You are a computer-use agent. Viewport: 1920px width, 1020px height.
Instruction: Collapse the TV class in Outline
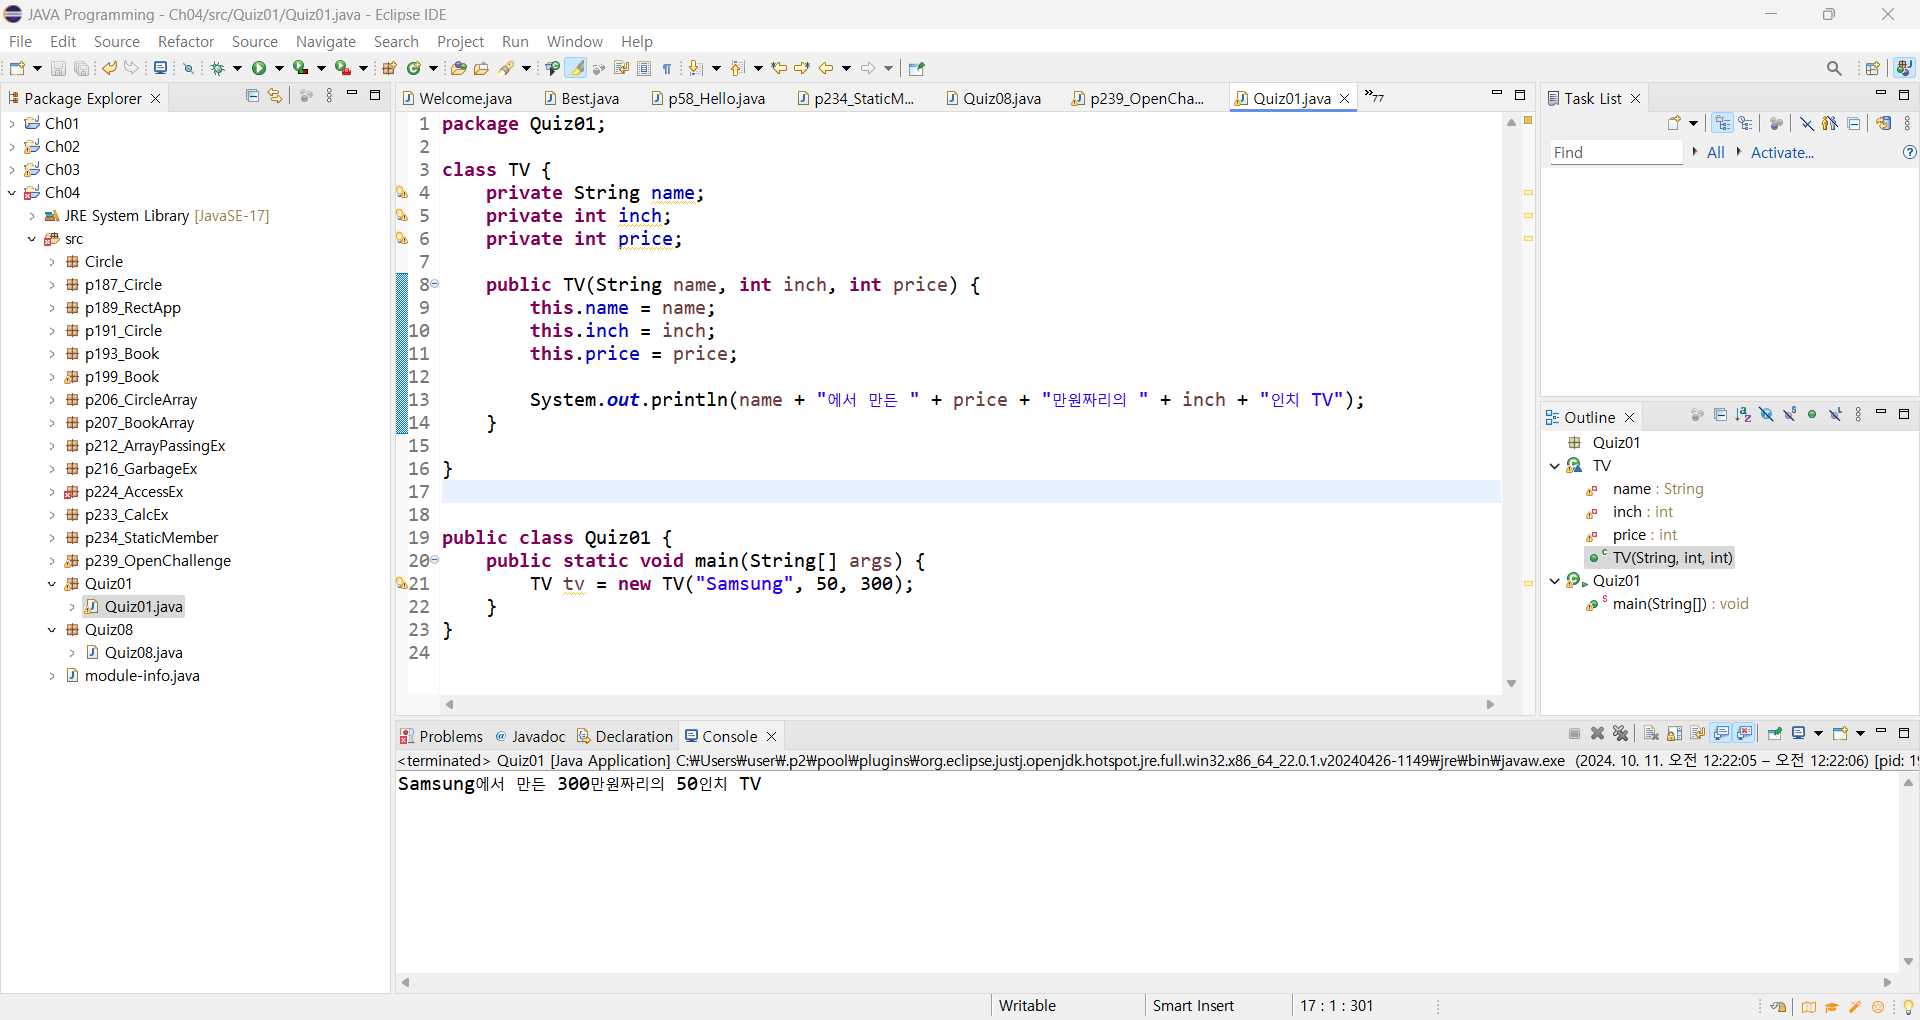(x=1554, y=466)
